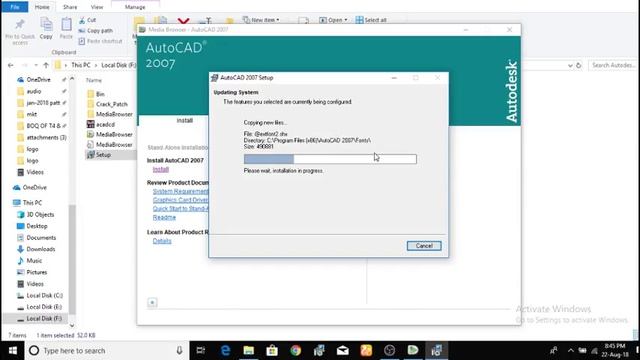Screen dimensions: 640x360
Task: Click the Cortana microphone icon
Action: pyautogui.click(x=179, y=351)
